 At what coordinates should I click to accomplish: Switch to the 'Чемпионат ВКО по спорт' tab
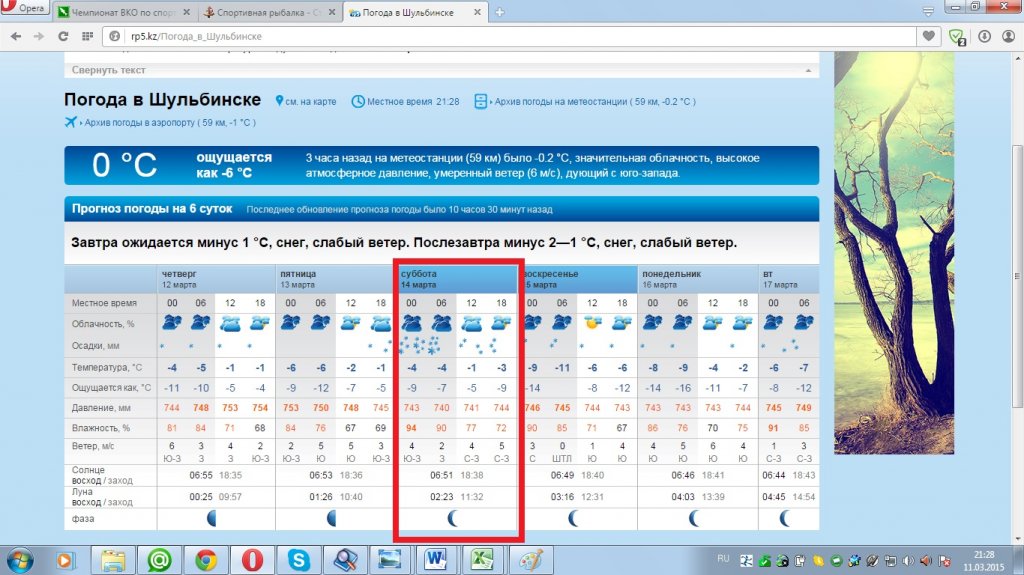[x=122, y=13]
